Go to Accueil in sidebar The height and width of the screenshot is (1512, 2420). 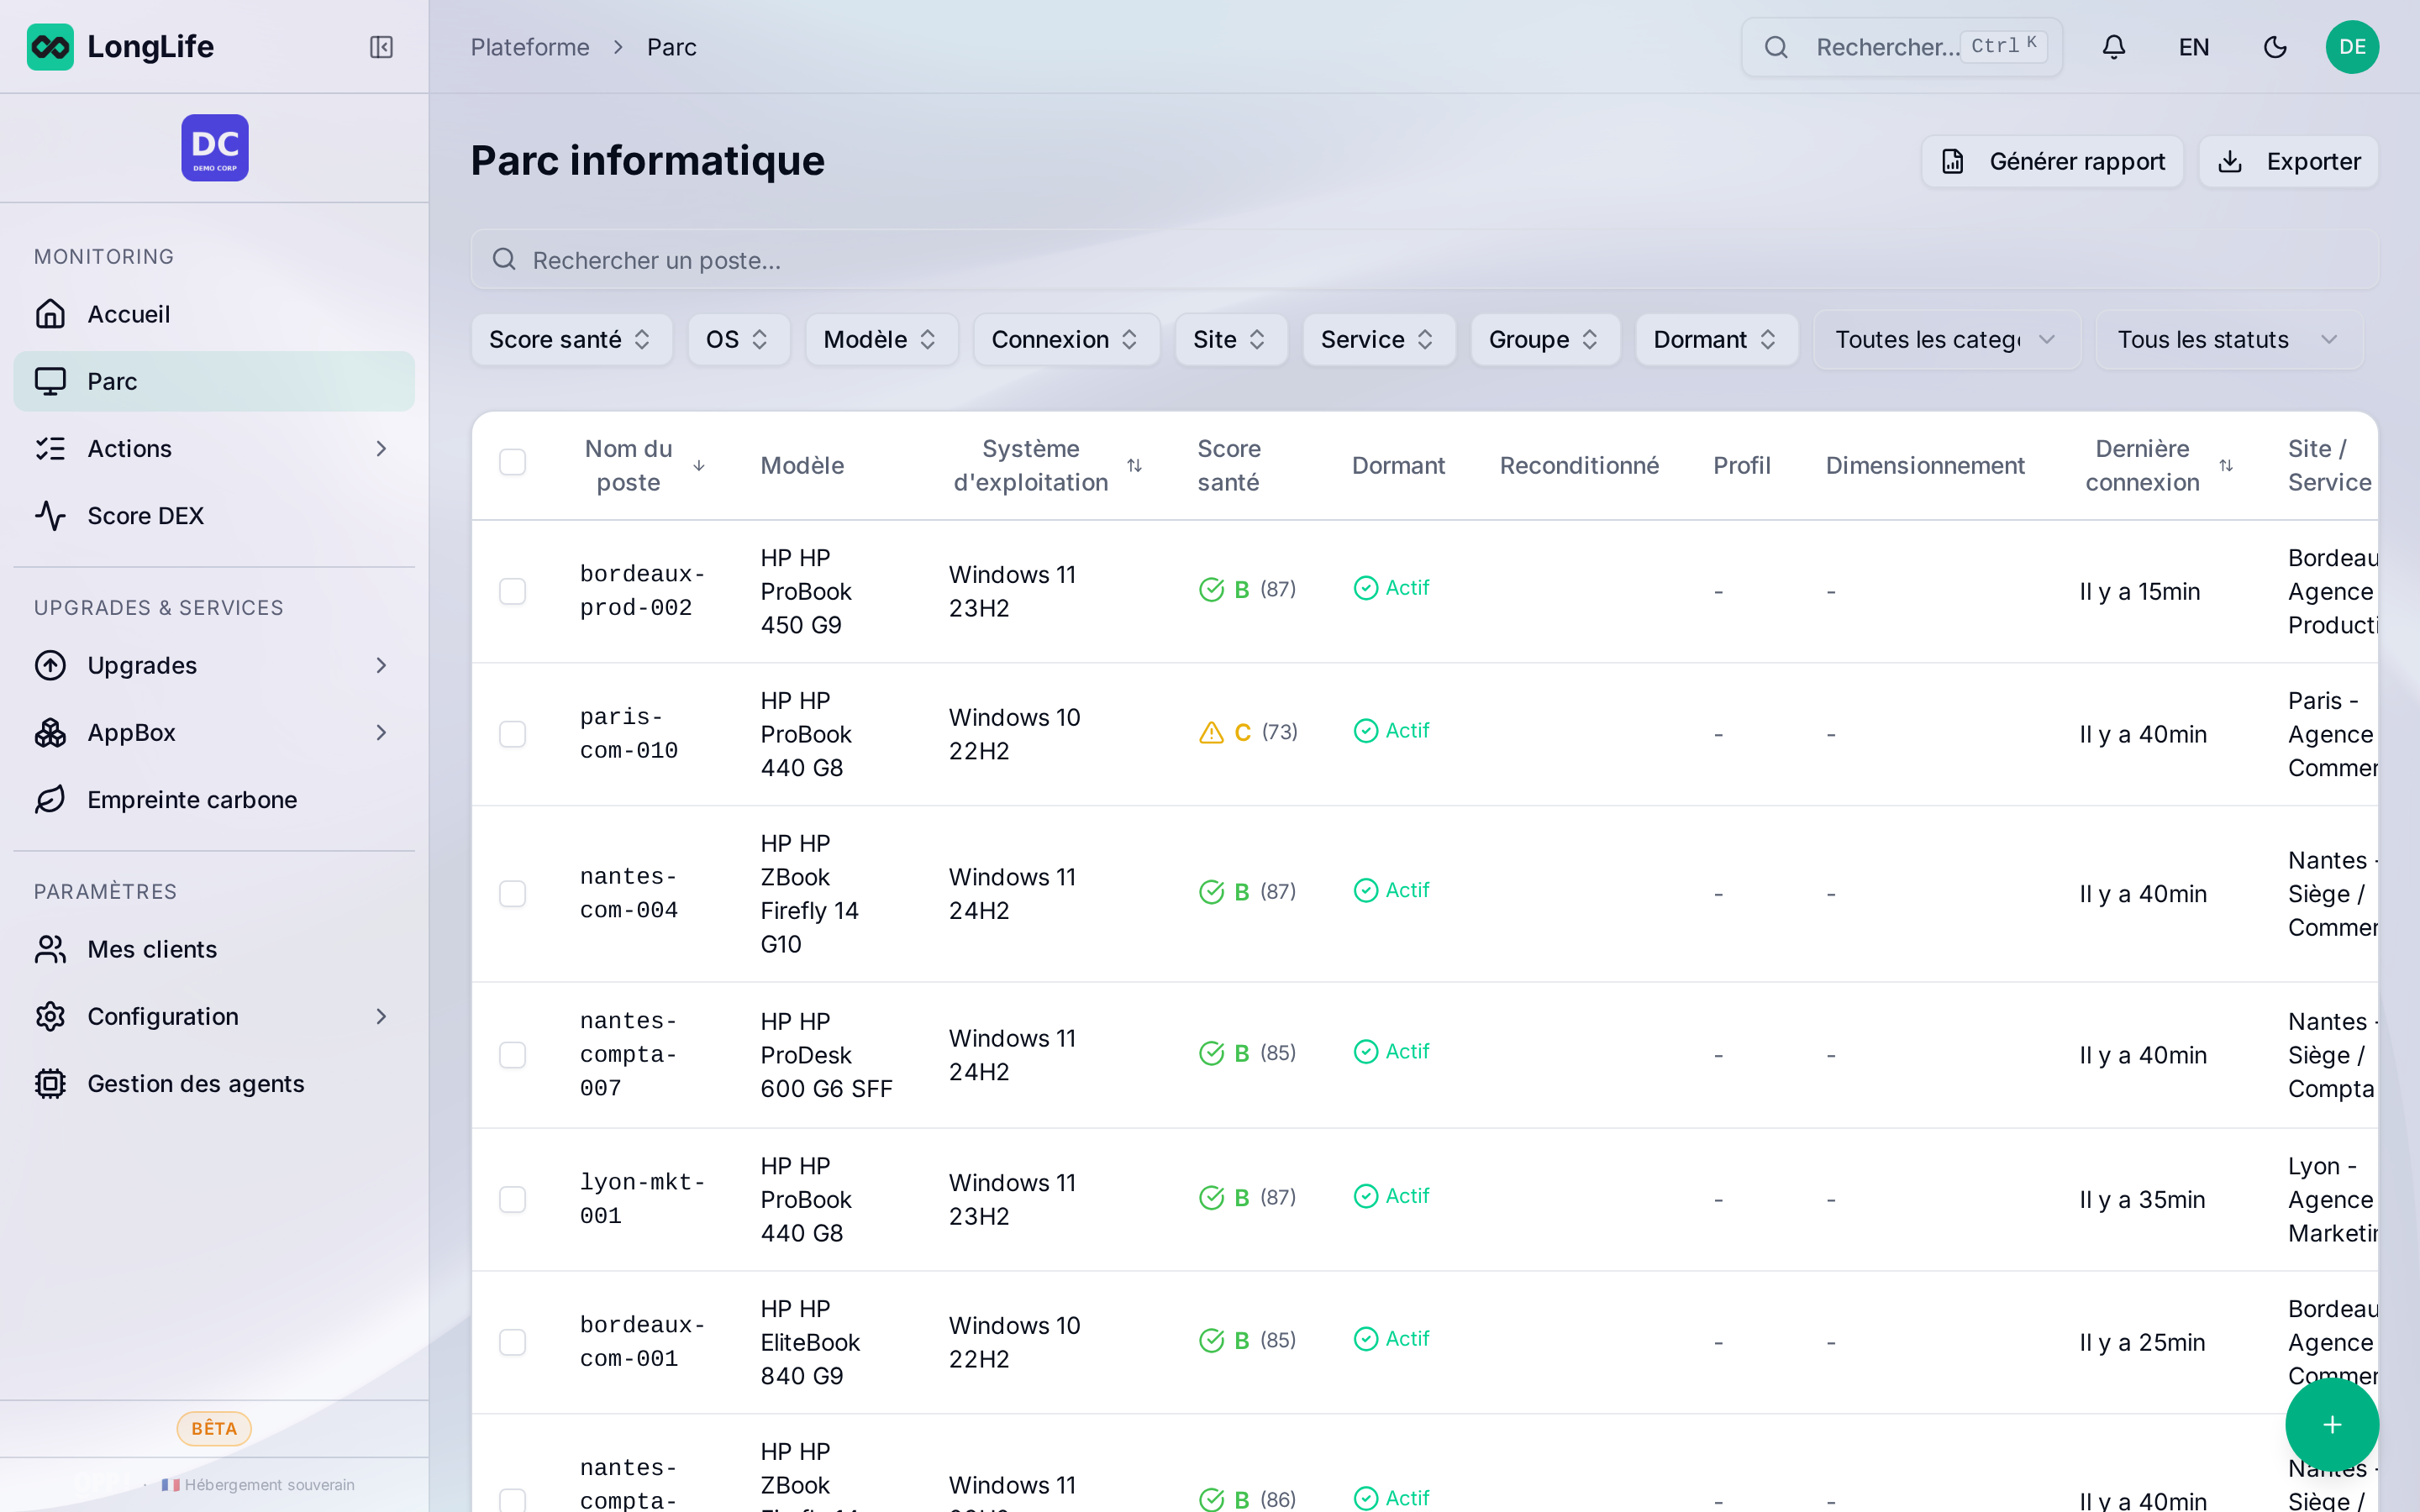coord(214,314)
